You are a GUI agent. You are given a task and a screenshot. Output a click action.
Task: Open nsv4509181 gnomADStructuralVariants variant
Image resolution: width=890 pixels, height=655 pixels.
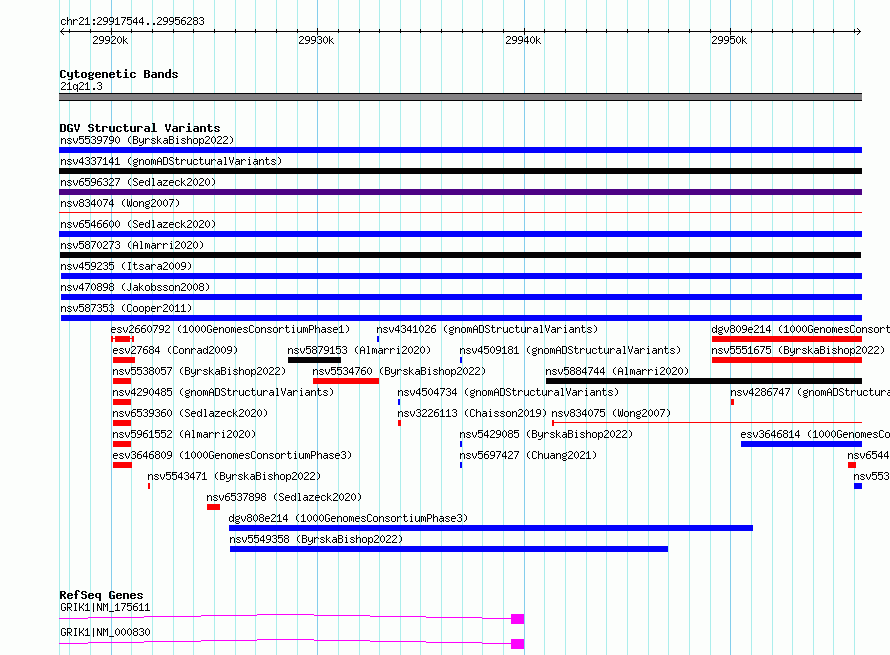[x=570, y=350]
